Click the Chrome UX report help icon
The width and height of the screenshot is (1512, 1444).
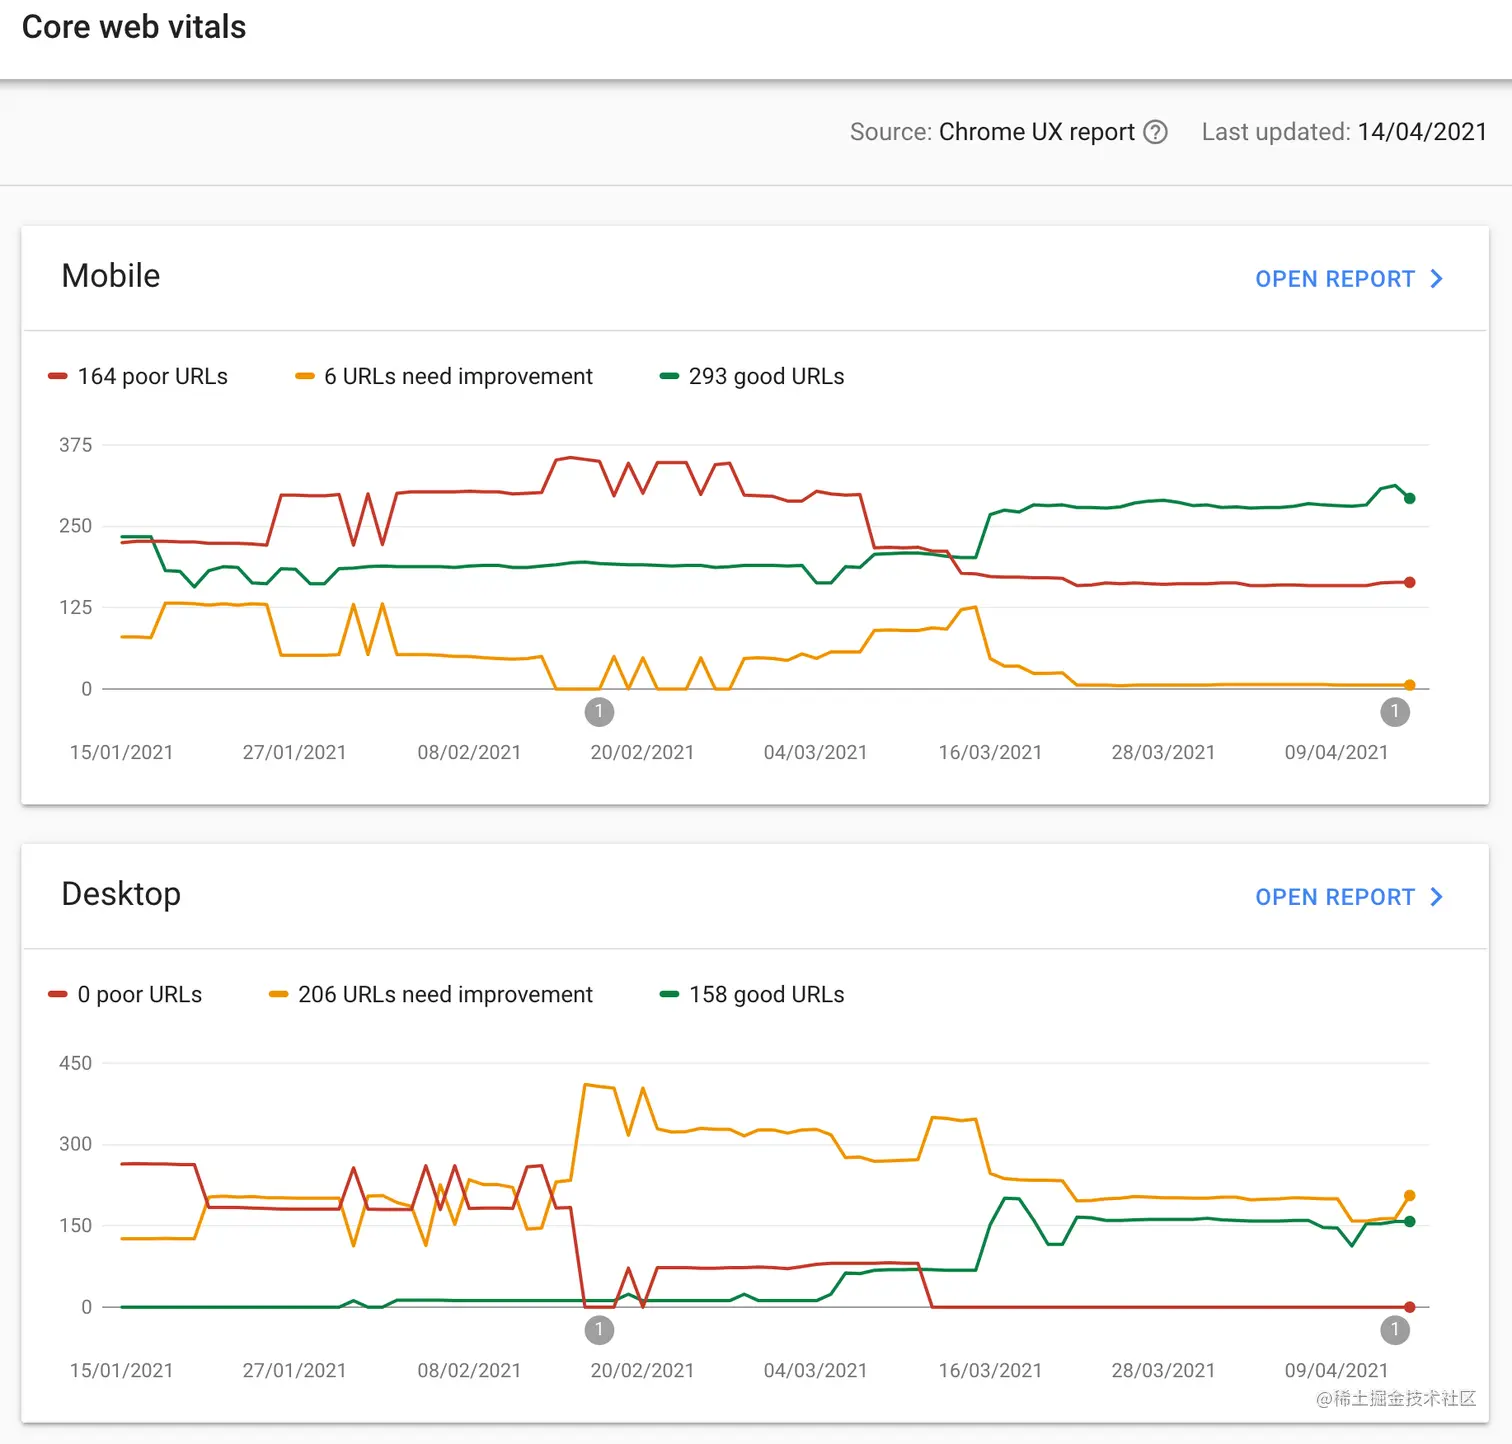click(1155, 132)
